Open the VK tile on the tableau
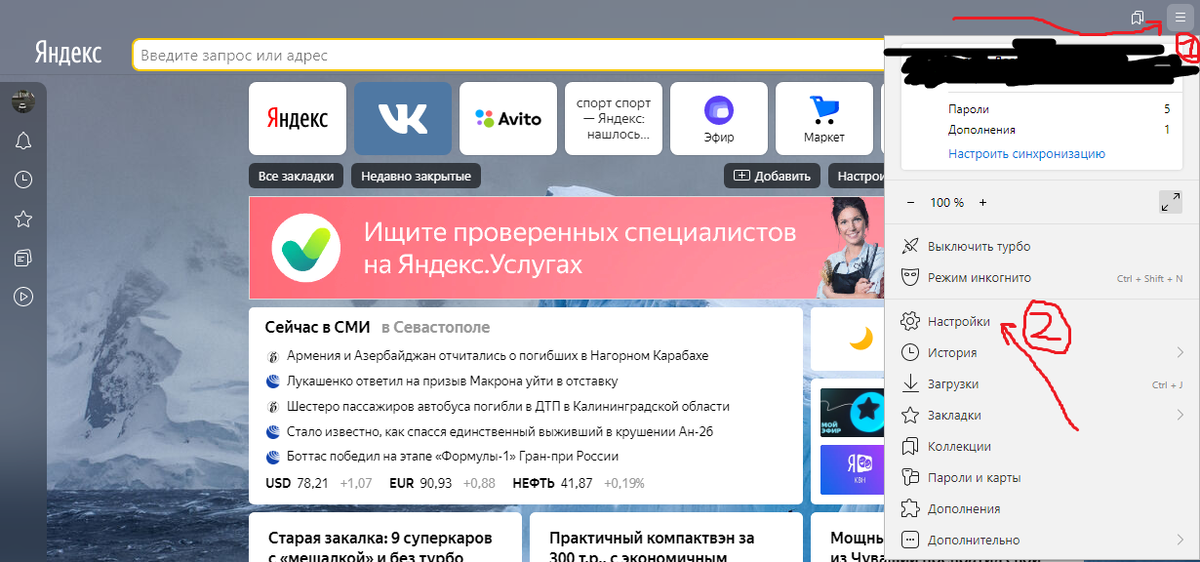This screenshot has width=1200, height=562. (403, 118)
